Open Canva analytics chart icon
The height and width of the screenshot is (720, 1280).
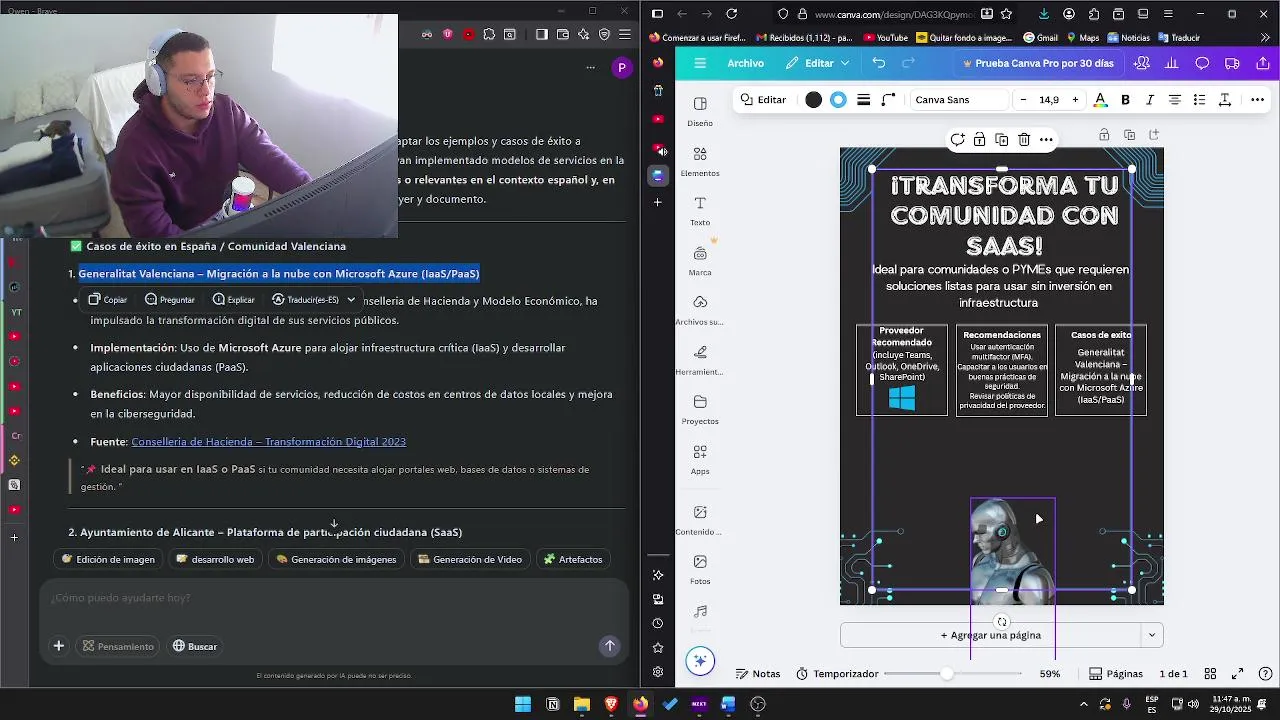(1172, 63)
